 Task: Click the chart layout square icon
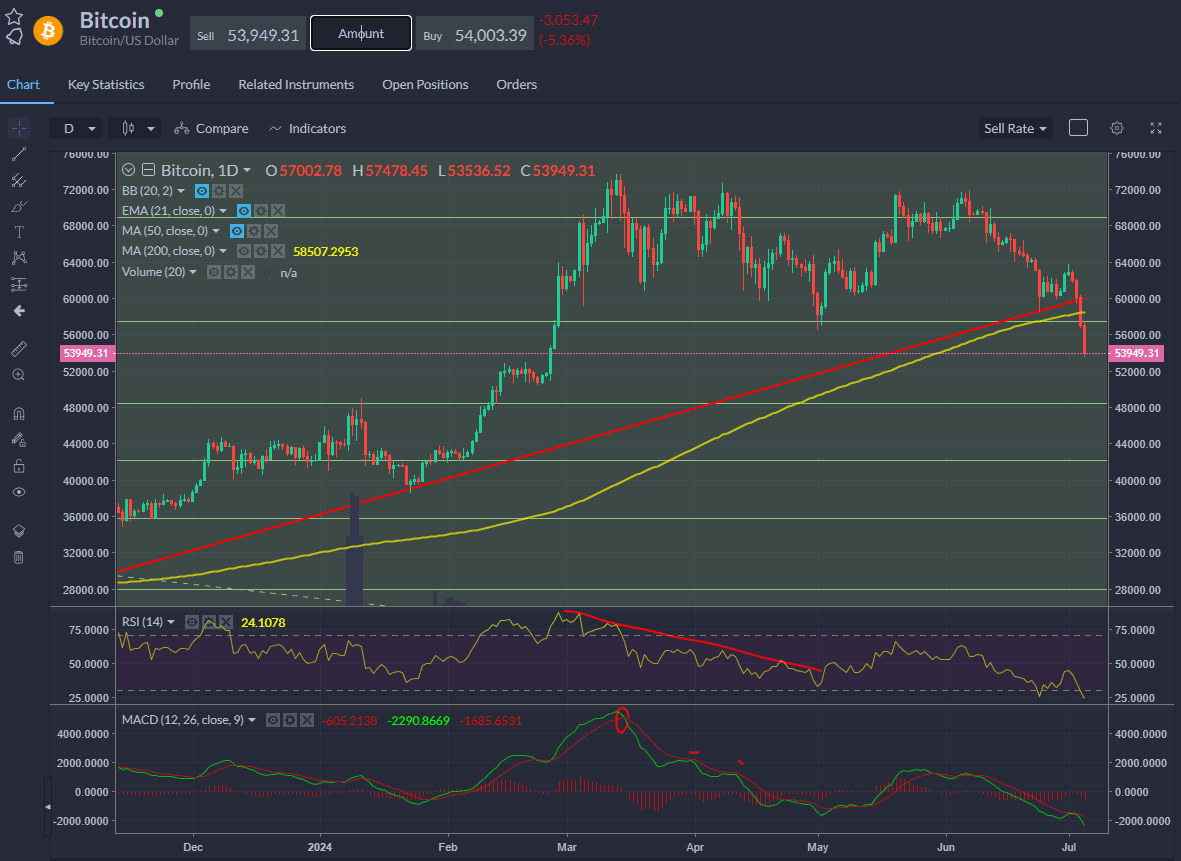pos(1079,128)
